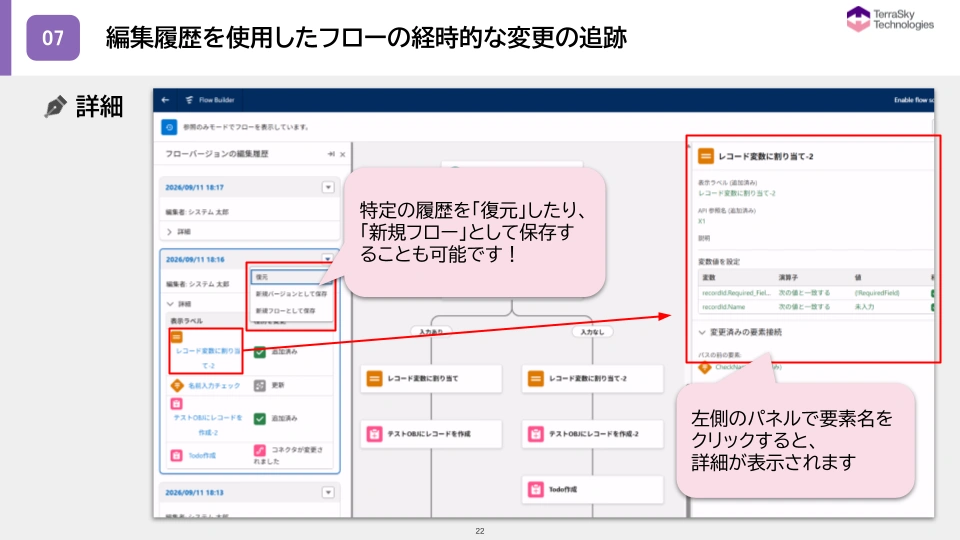Collapse the 変更済みの要素接続 section
Screen dimensions: 960x540
pyautogui.click(x=702, y=332)
